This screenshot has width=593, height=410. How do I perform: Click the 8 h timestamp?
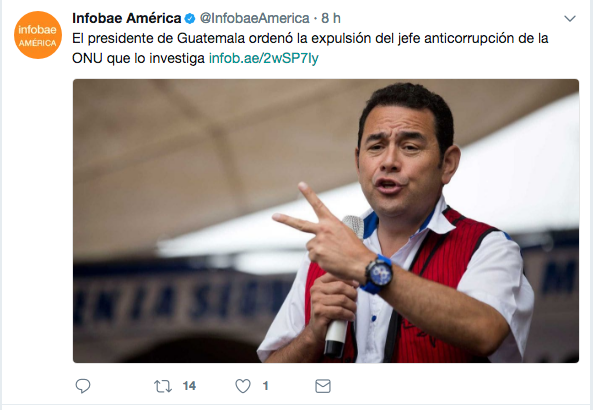pos(331,18)
